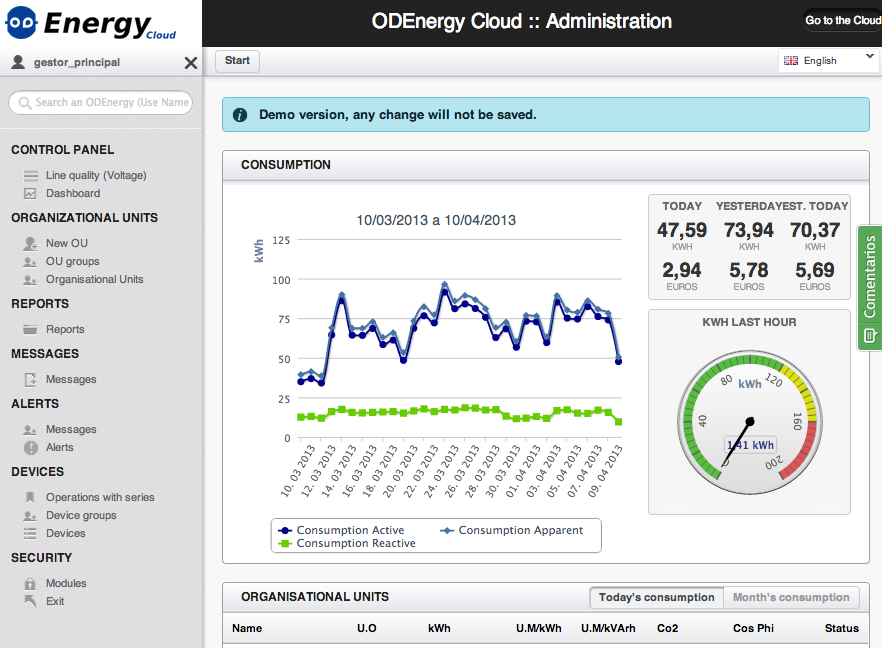The height and width of the screenshot is (648, 882).
Task: Switch to Today's consumption tab
Action: (656, 598)
